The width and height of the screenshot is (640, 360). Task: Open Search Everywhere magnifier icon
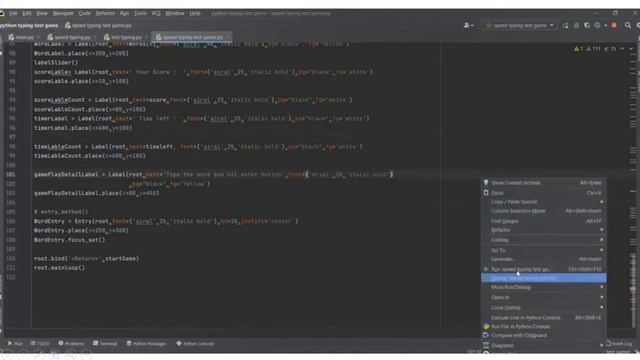coord(628,26)
